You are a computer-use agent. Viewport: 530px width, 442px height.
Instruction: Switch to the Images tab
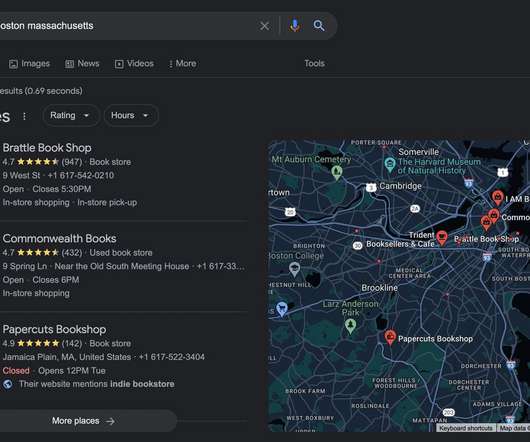coord(29,64)
